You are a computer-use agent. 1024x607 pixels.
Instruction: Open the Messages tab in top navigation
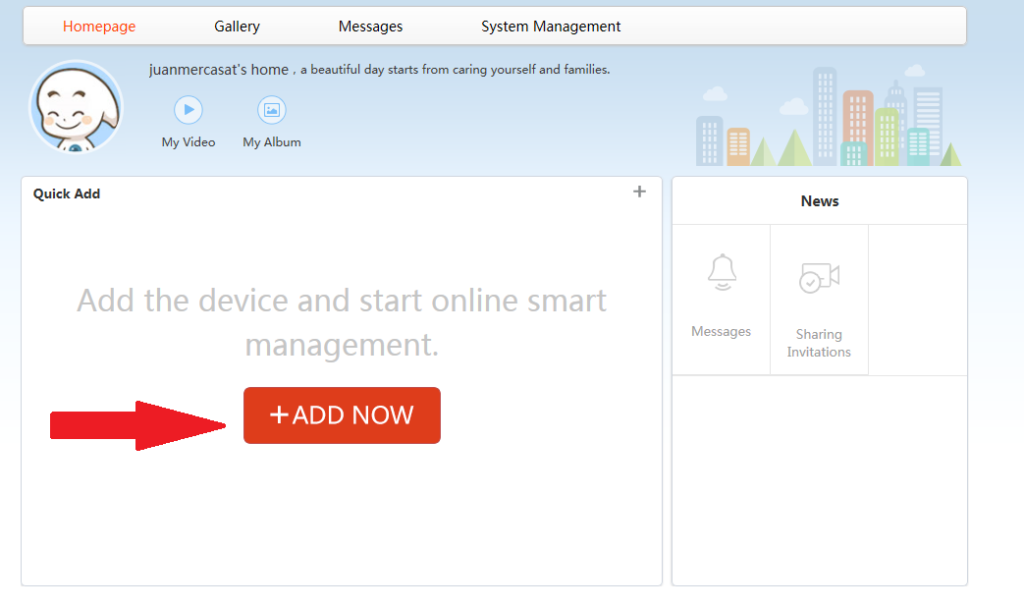tap(370, 26)
